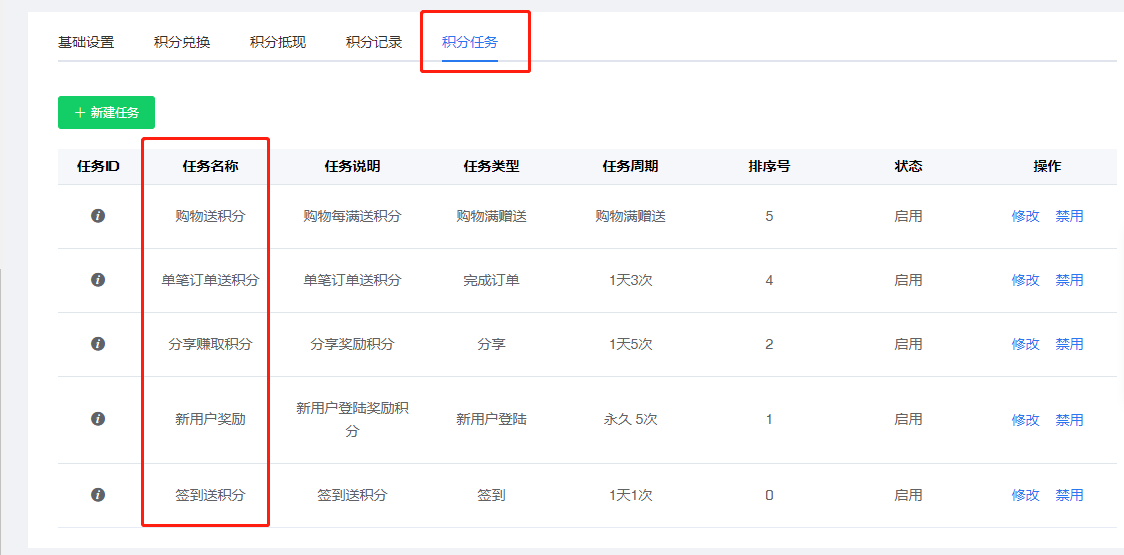Click the task name 单笔订单送积分

coord(210,280)
